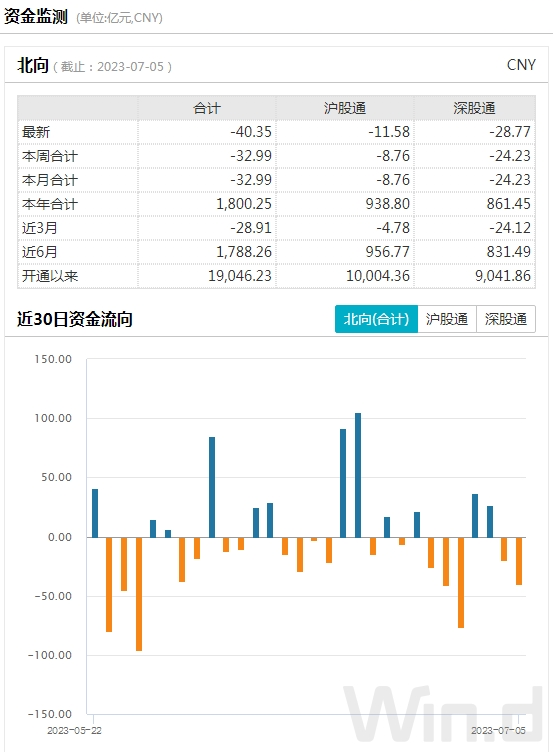Image resolution: width=553 pixels, height=752 pixels.
Task: Click the lowest orange bar near -100
Action: [x=139, y=594]
